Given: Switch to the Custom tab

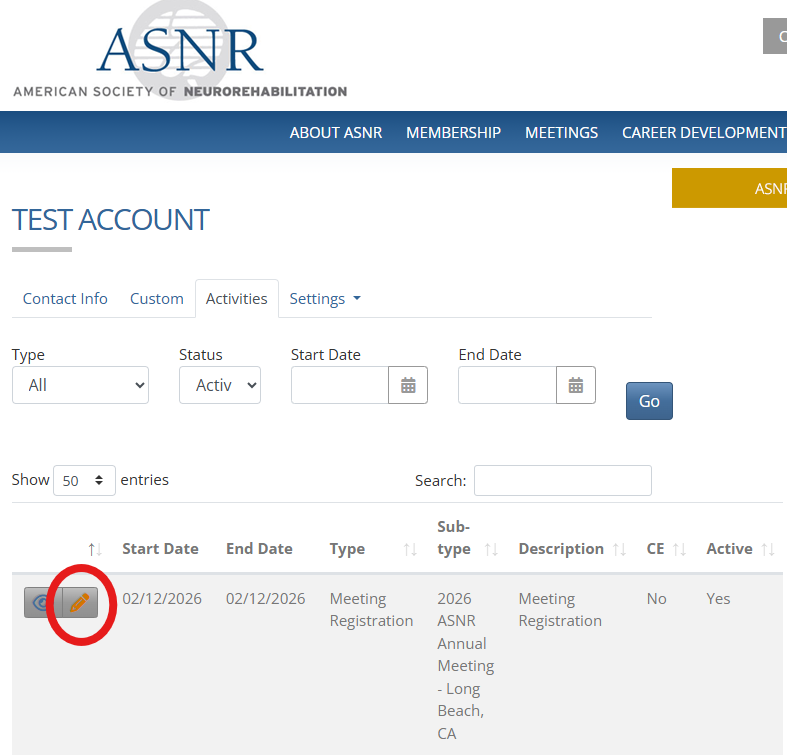Looking at the screenshot, I should pyautogui.click(x=157, y=299).
